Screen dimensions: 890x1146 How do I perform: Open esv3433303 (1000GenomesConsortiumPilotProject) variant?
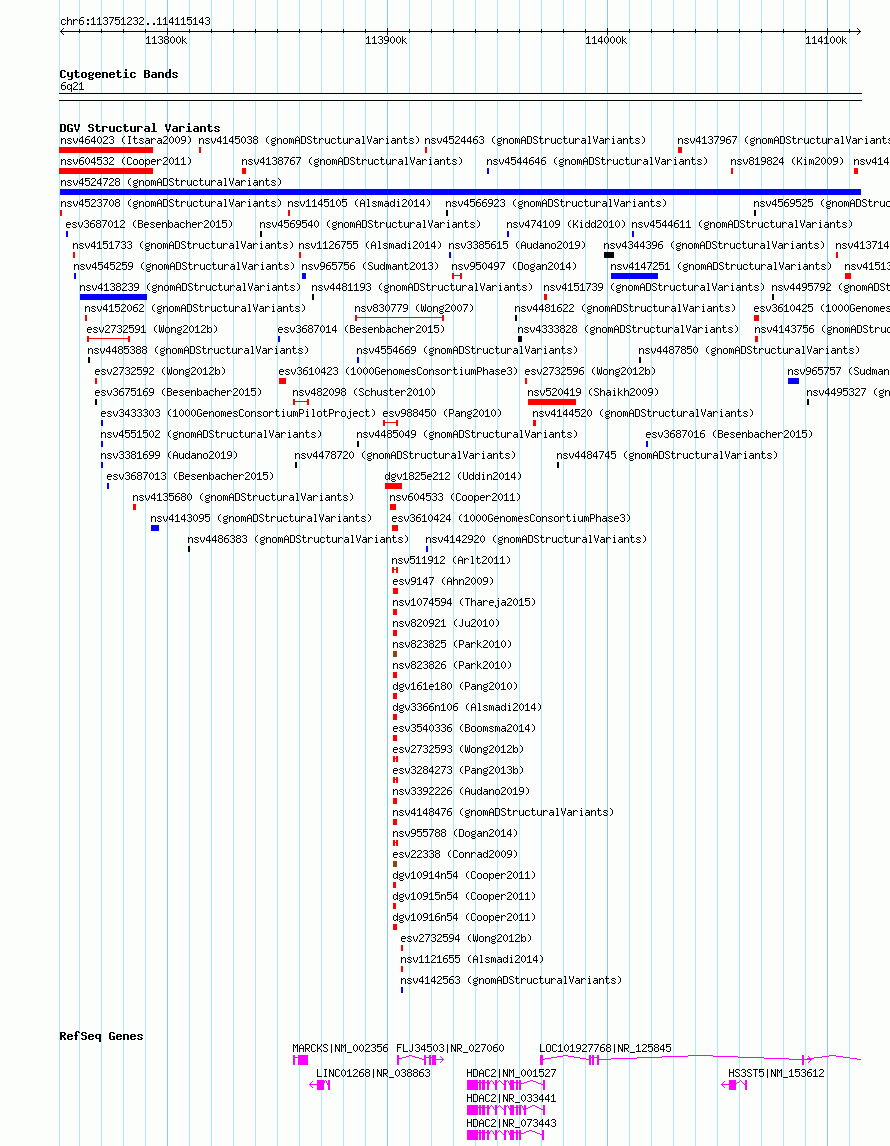238,414
